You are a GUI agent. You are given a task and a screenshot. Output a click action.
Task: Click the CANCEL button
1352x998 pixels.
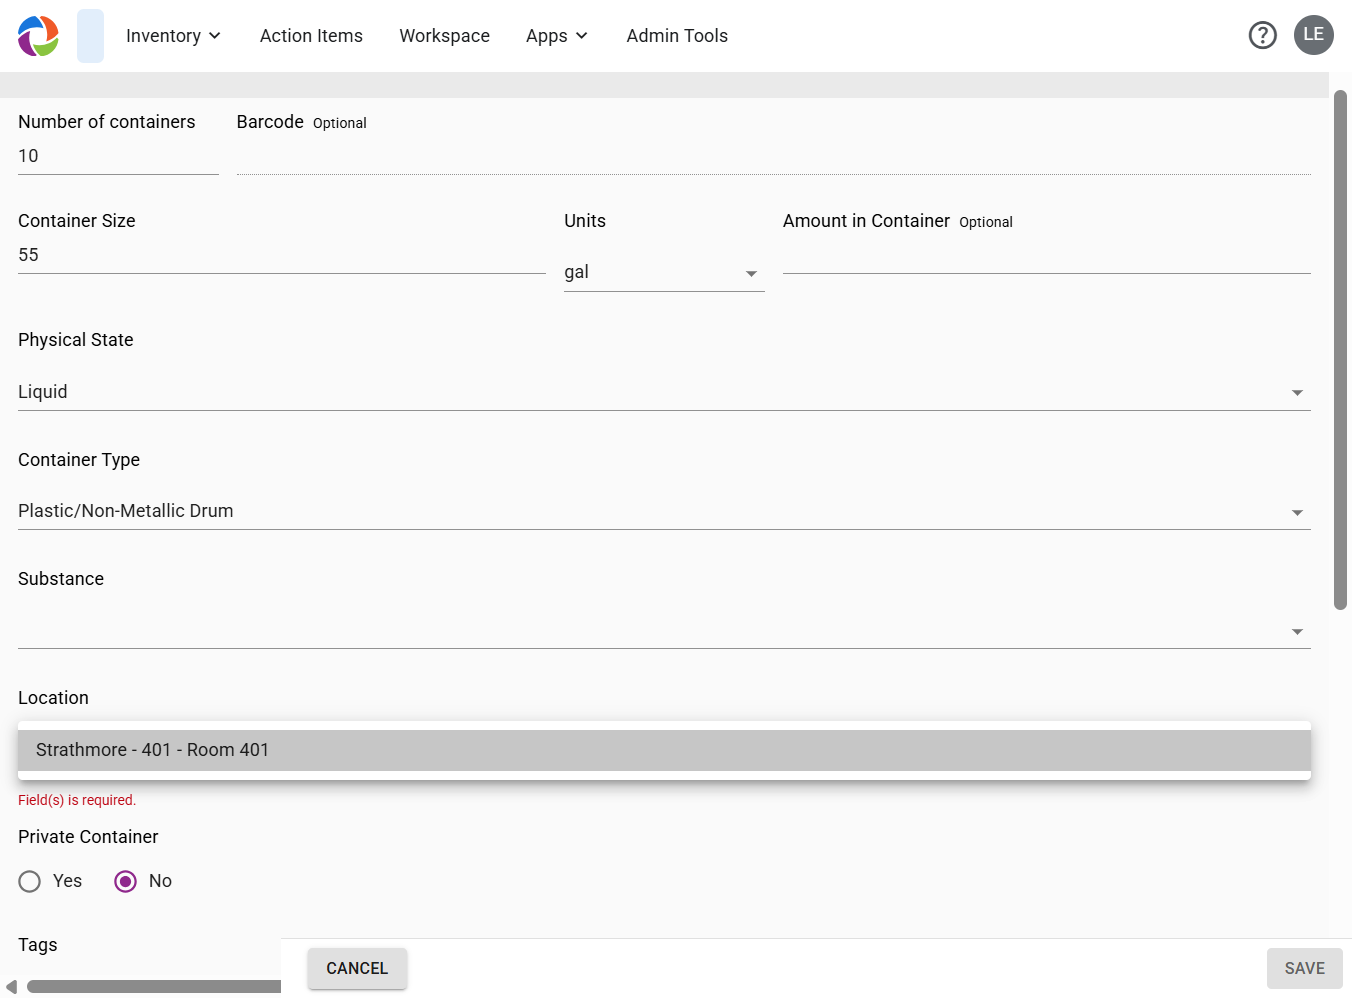click(x=357, y=968)
